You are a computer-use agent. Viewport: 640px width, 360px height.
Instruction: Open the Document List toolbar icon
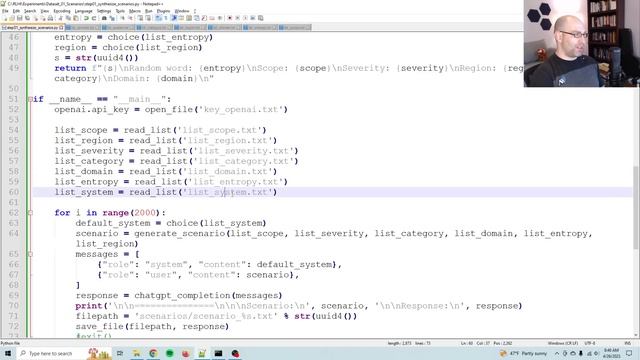(197, 18)
